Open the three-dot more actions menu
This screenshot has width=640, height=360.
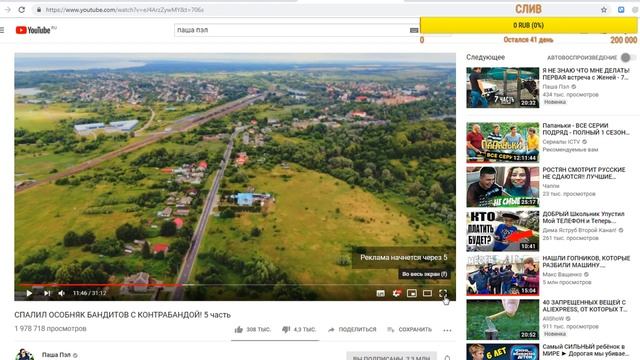447,330
